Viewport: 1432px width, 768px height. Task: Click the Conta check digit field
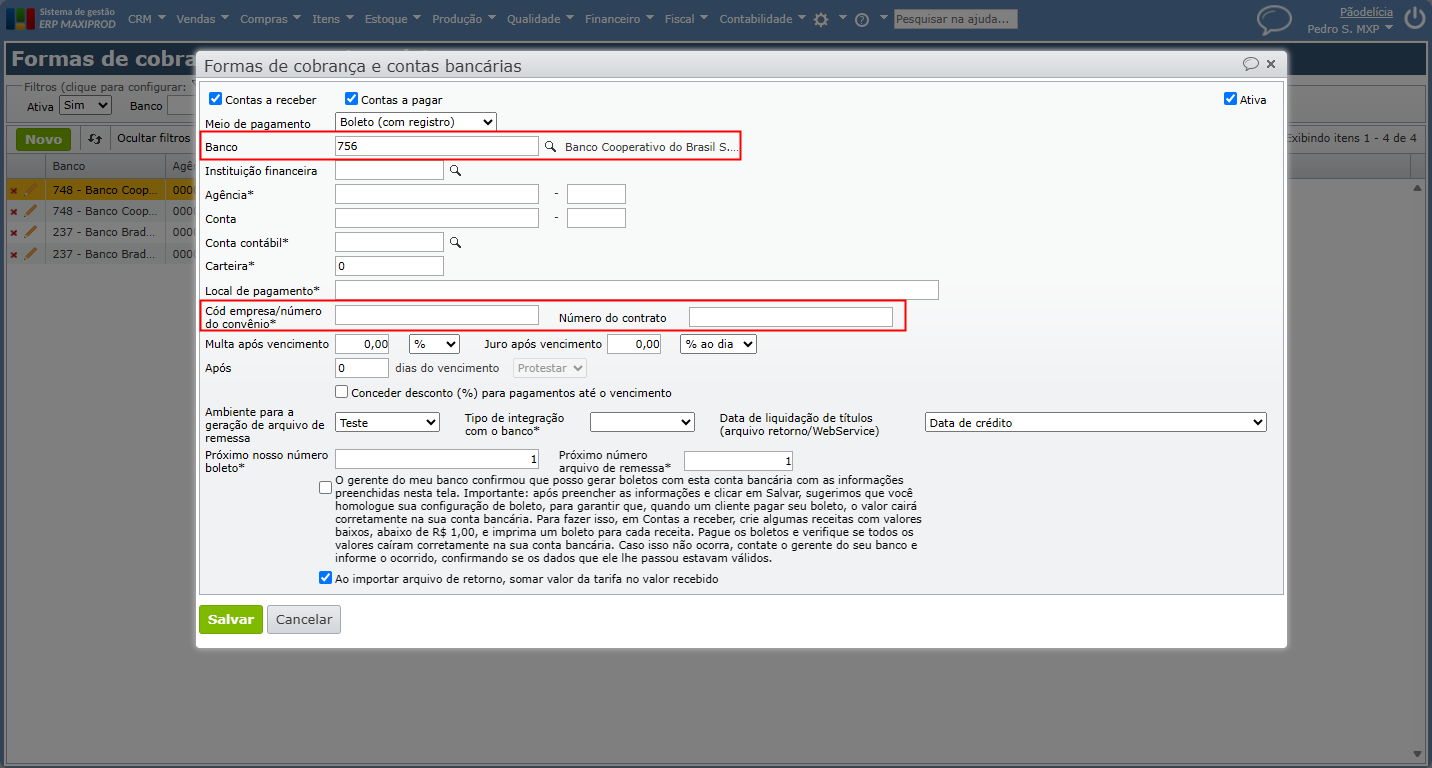point(596,218)
